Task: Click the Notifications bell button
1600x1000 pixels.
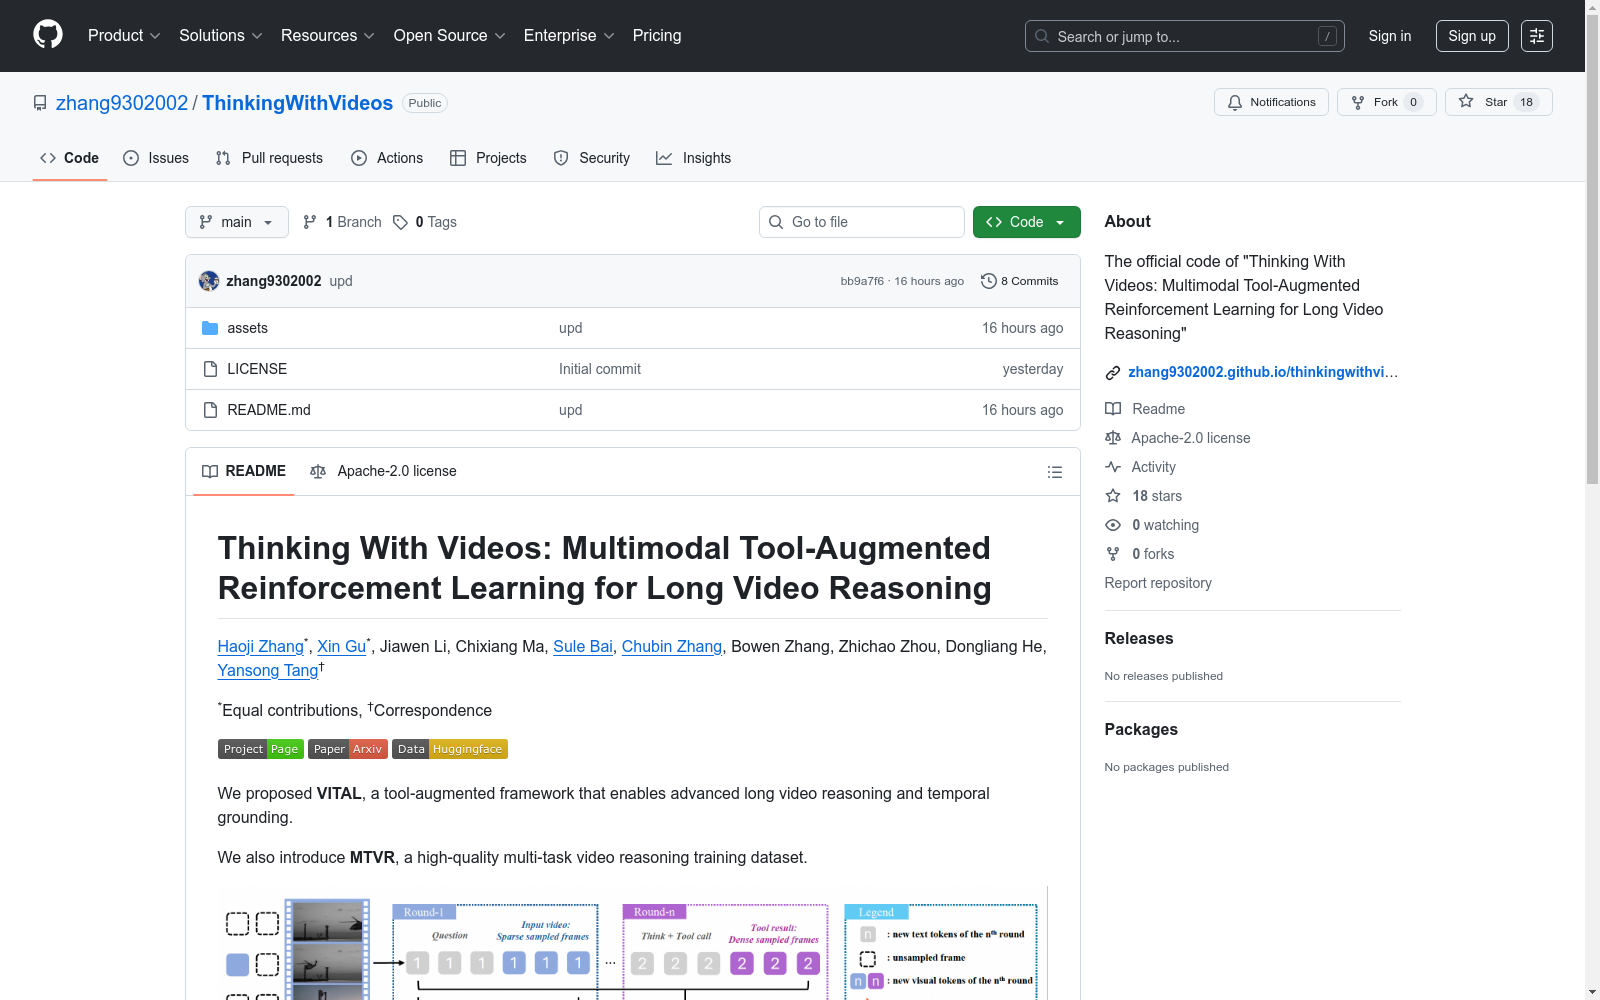Action: 1271,102
